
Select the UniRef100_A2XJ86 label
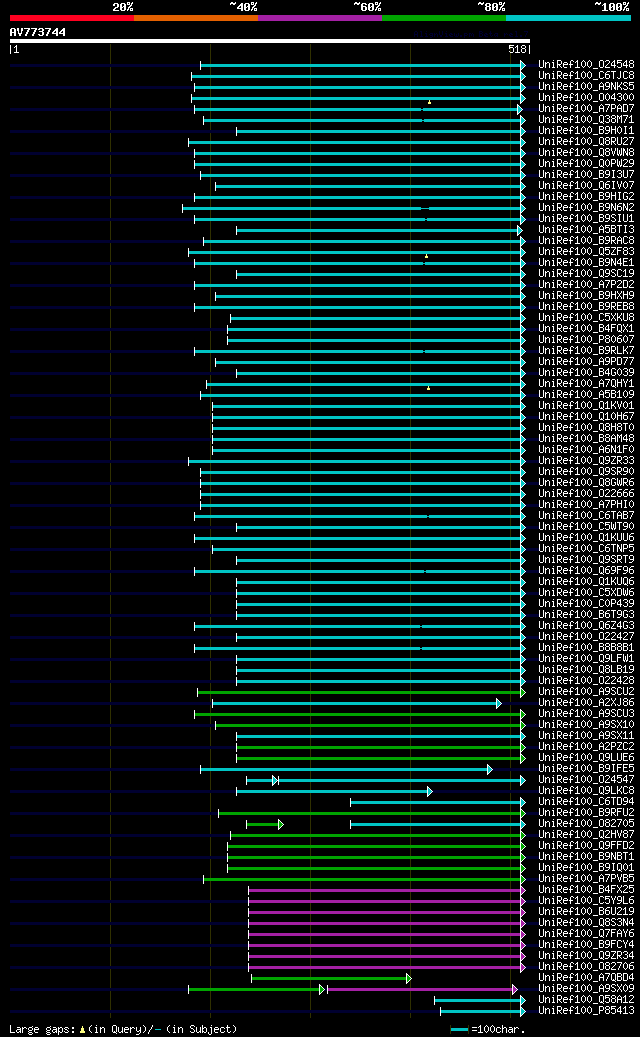coord(586,703)
